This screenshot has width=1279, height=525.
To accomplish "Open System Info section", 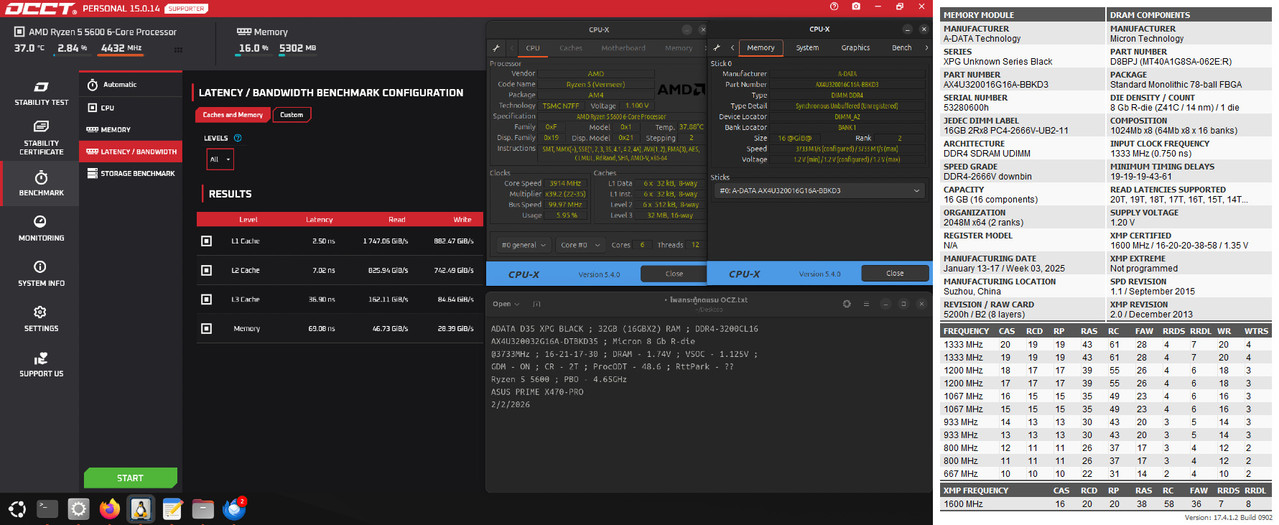I will (x=40, y=273).
